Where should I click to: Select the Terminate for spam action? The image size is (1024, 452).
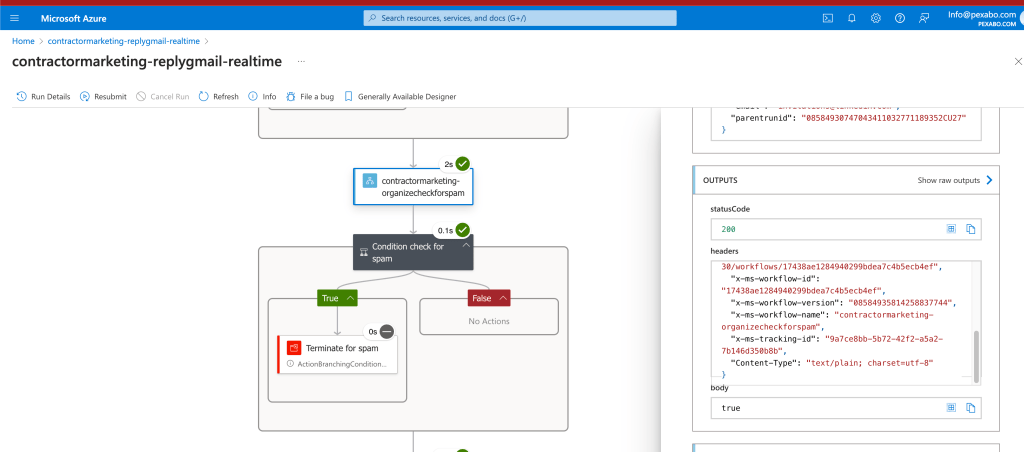(337, 355)
